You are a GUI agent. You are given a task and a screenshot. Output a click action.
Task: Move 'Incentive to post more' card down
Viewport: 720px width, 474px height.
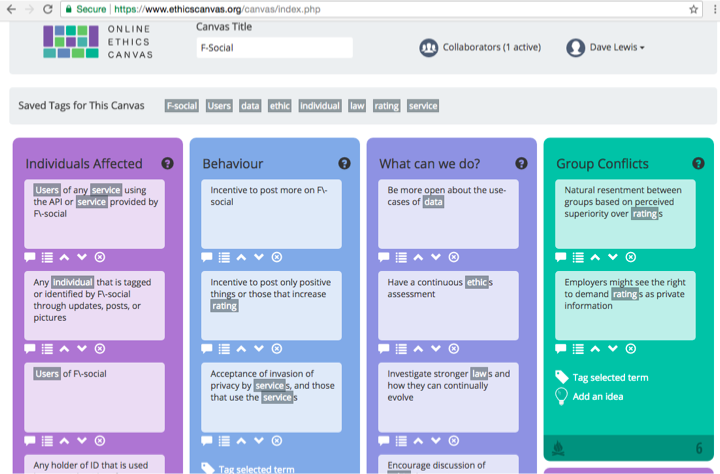(x=259, y=257)
